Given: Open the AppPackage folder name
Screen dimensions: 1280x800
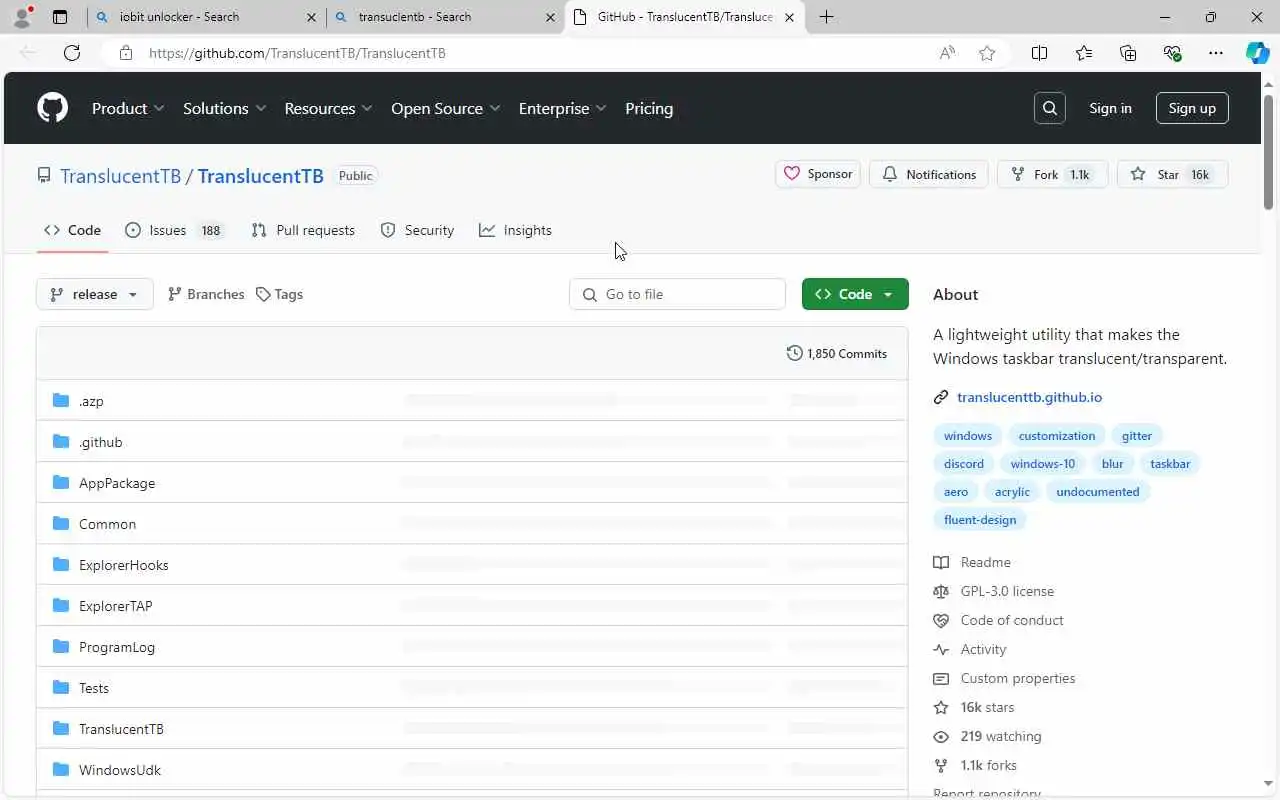Looking at the screenshot, I should coord(117,483).
